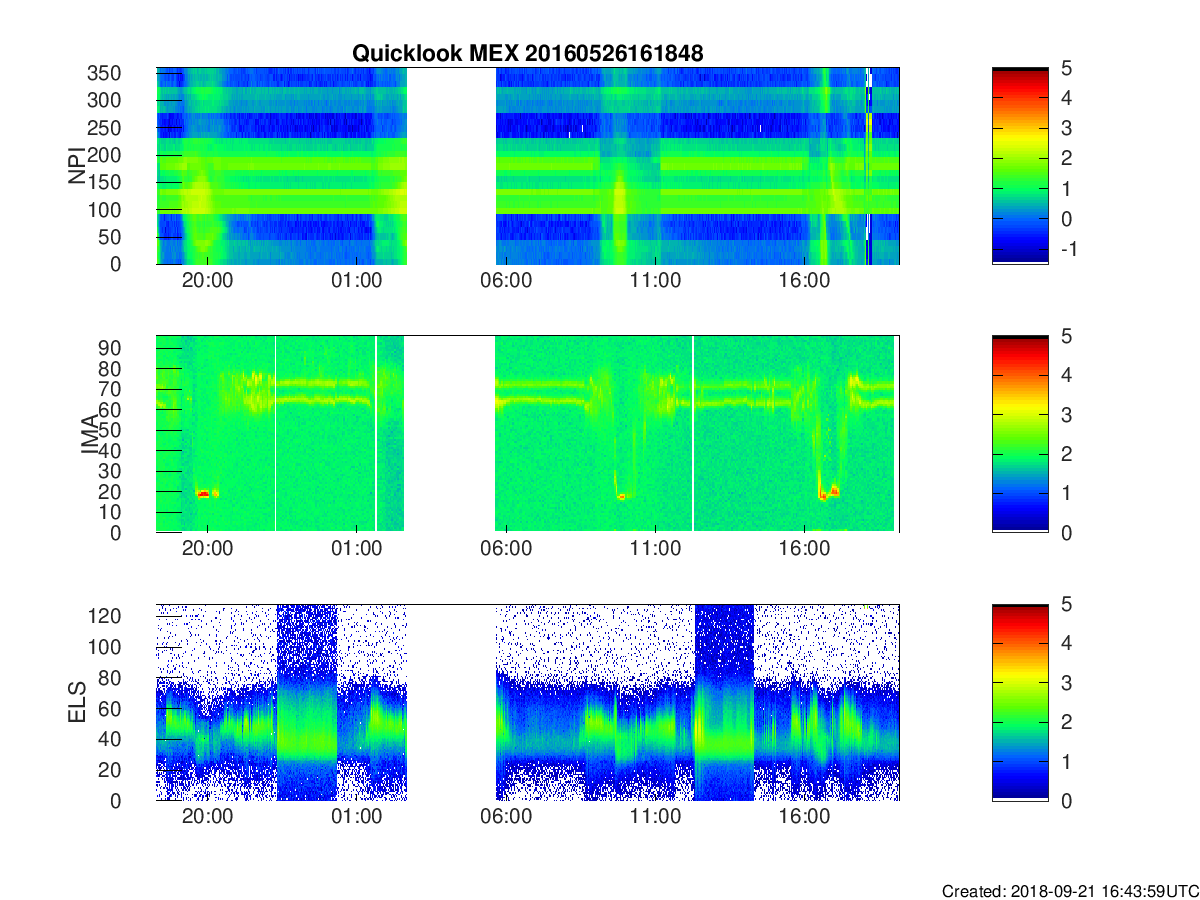This screenshot has height=900, width=1200.
Task: Select the ELS y-axis label
Action: coord(77,702)
